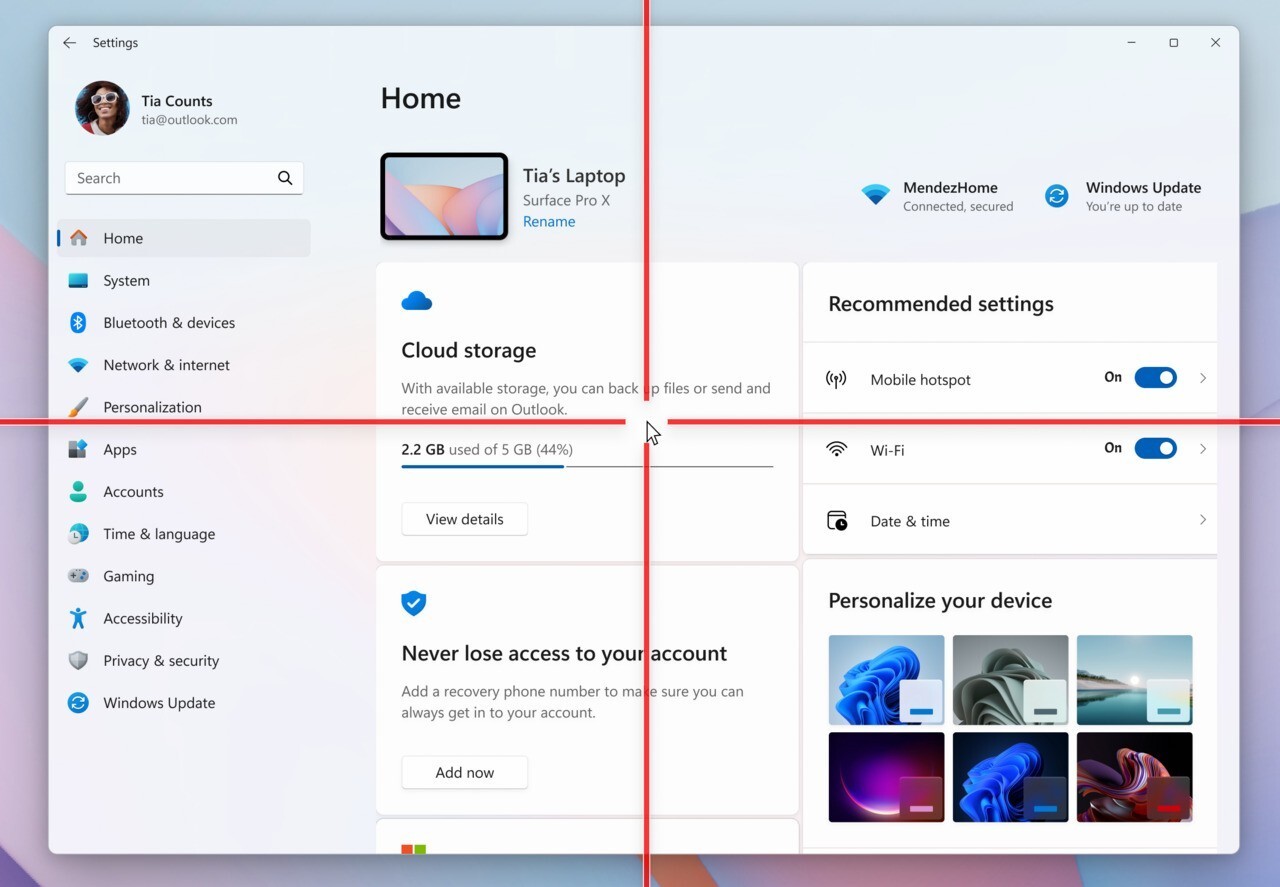1280x887 pixels.
Task: Disable the Wi-Fi toggle
Action: coord(1156,448)
